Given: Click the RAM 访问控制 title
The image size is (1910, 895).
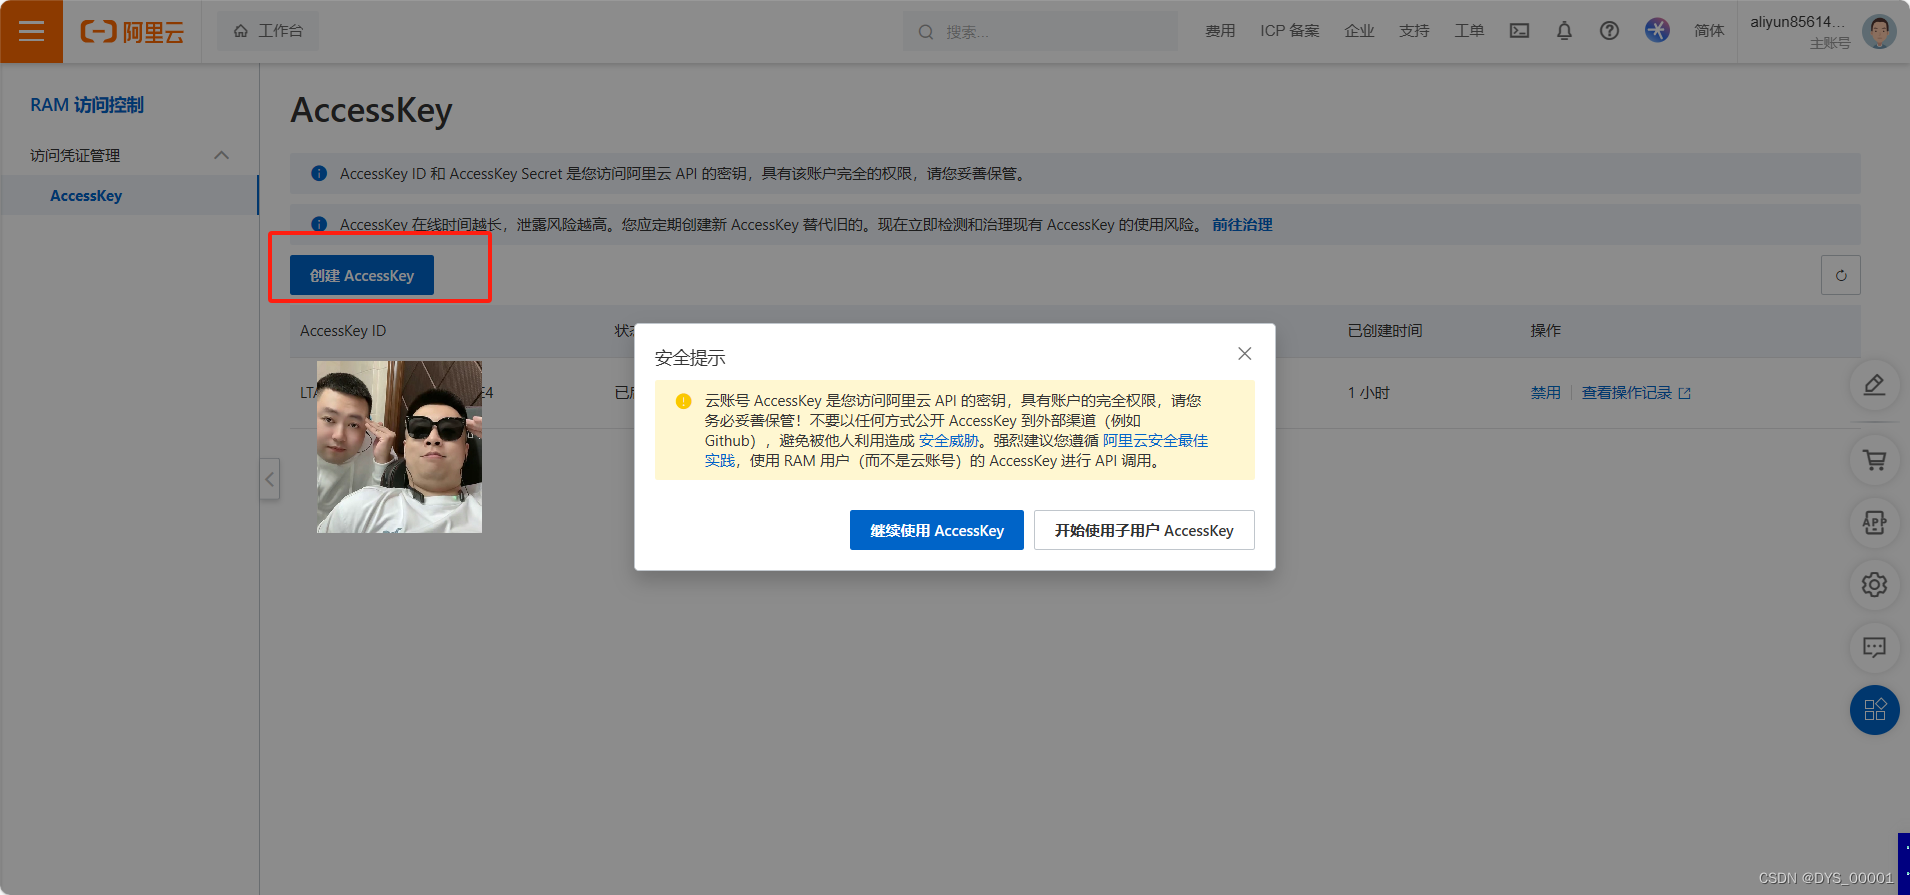Looking at the screenshot, I should click(x=87, y=105).
